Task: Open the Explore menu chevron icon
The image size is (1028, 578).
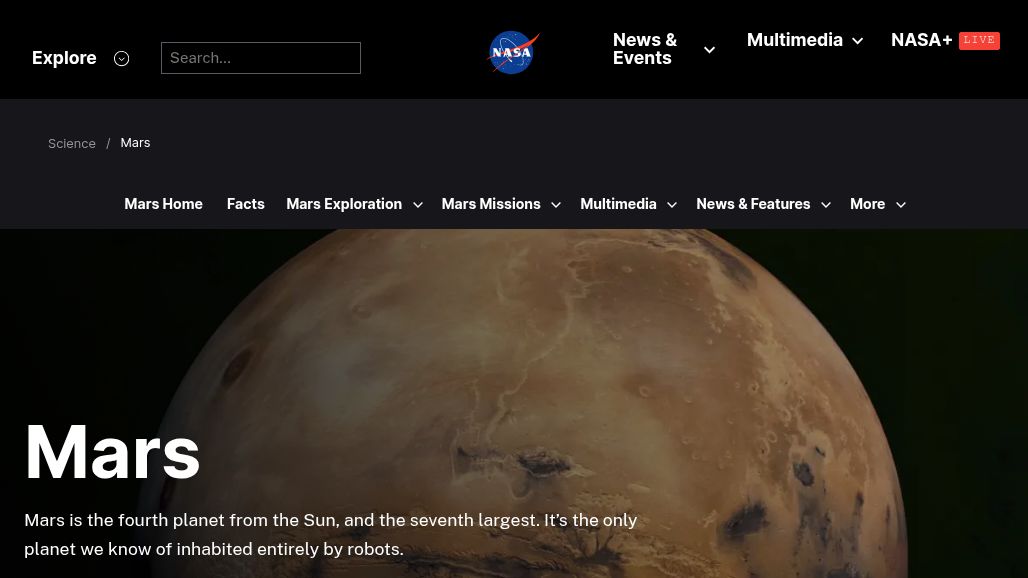Action: coord(121,58)
